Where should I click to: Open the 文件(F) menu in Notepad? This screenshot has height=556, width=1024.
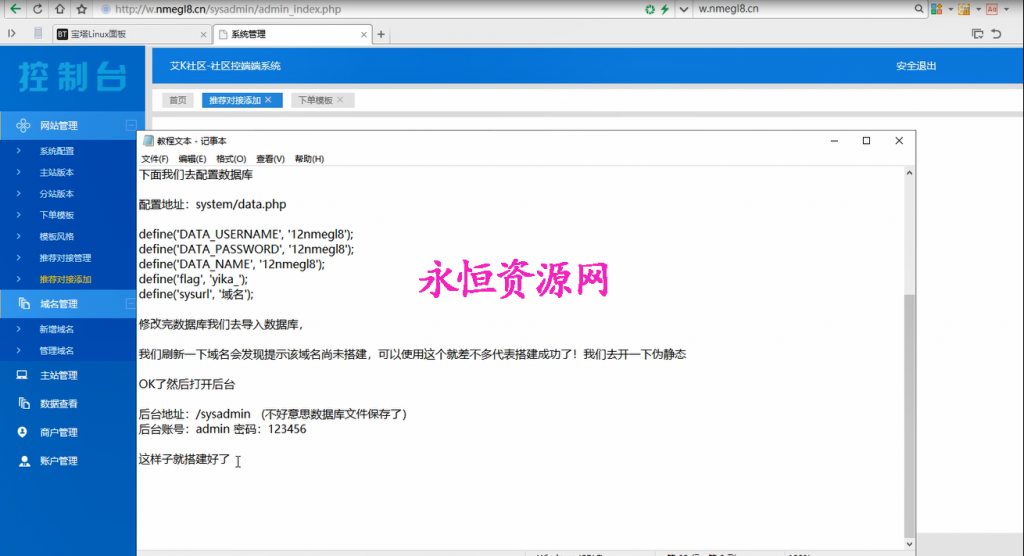coord(154,159)
